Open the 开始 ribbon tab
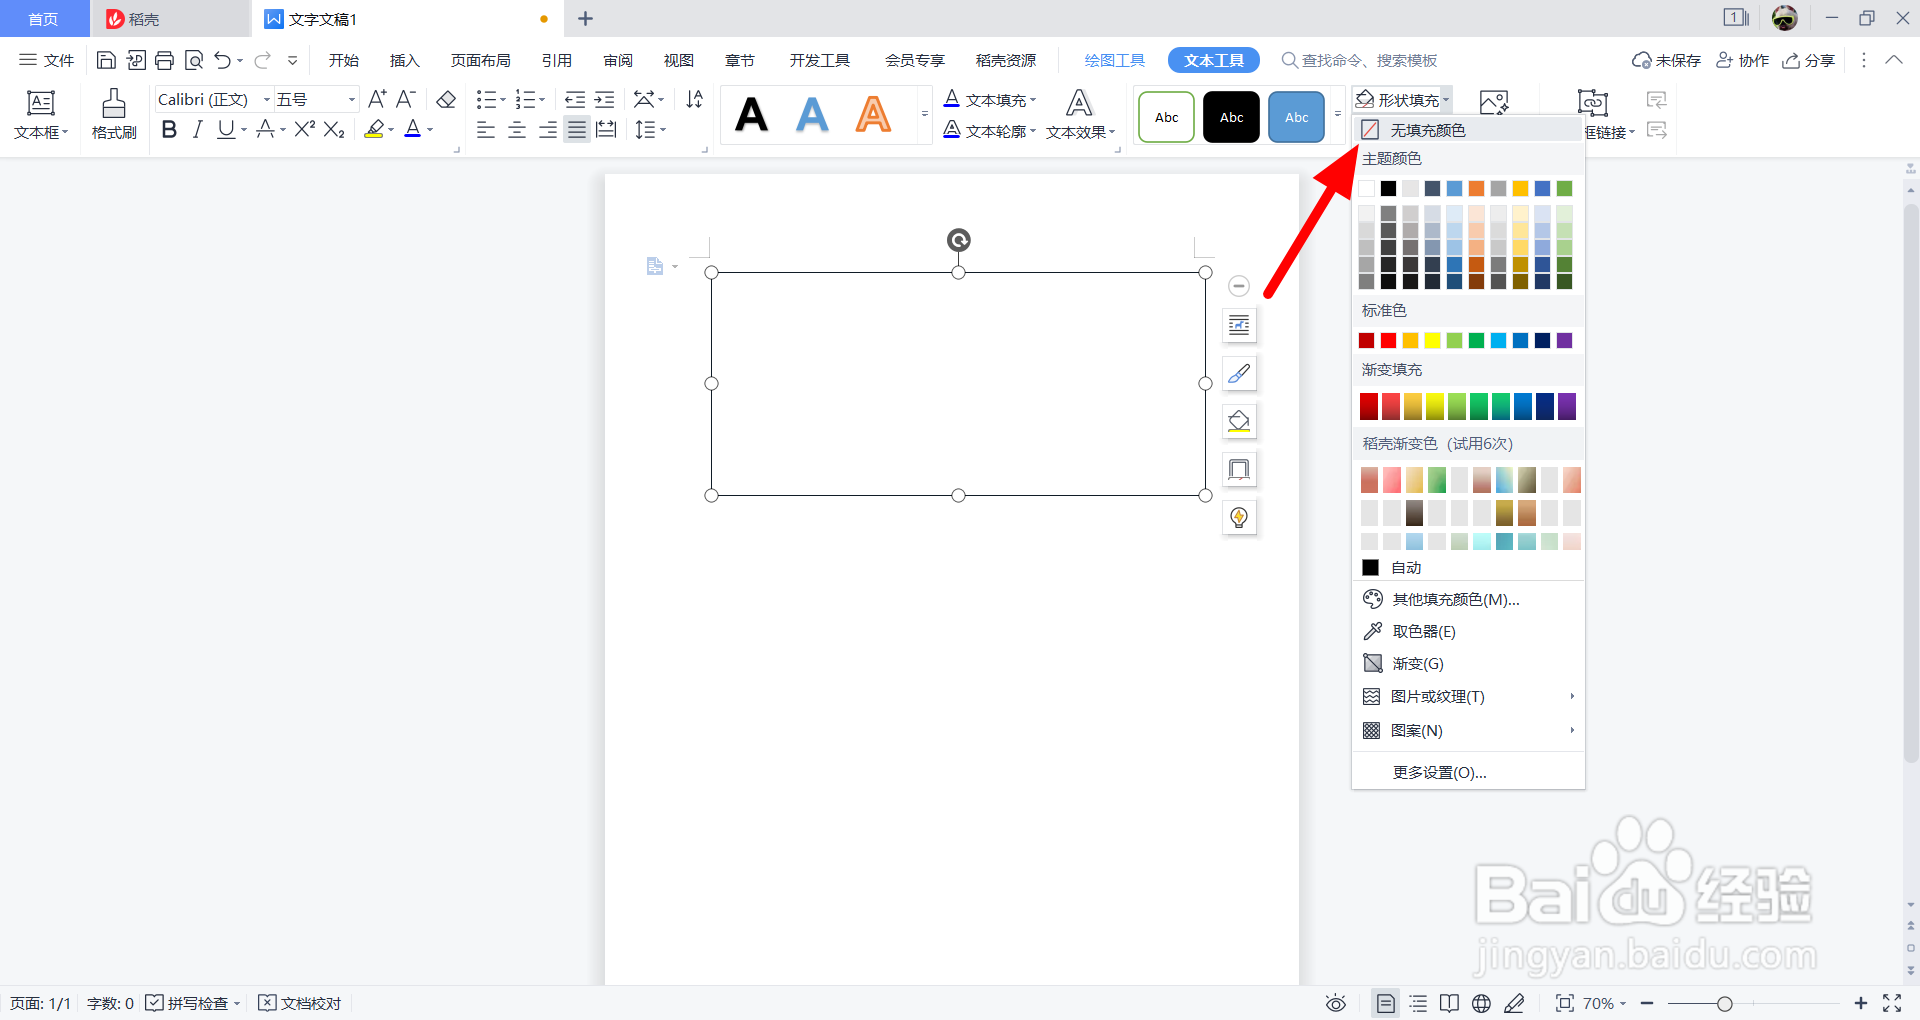The height and width of the screenshot is (1020, 1920). pyautogui.click(x=344, y=60)
